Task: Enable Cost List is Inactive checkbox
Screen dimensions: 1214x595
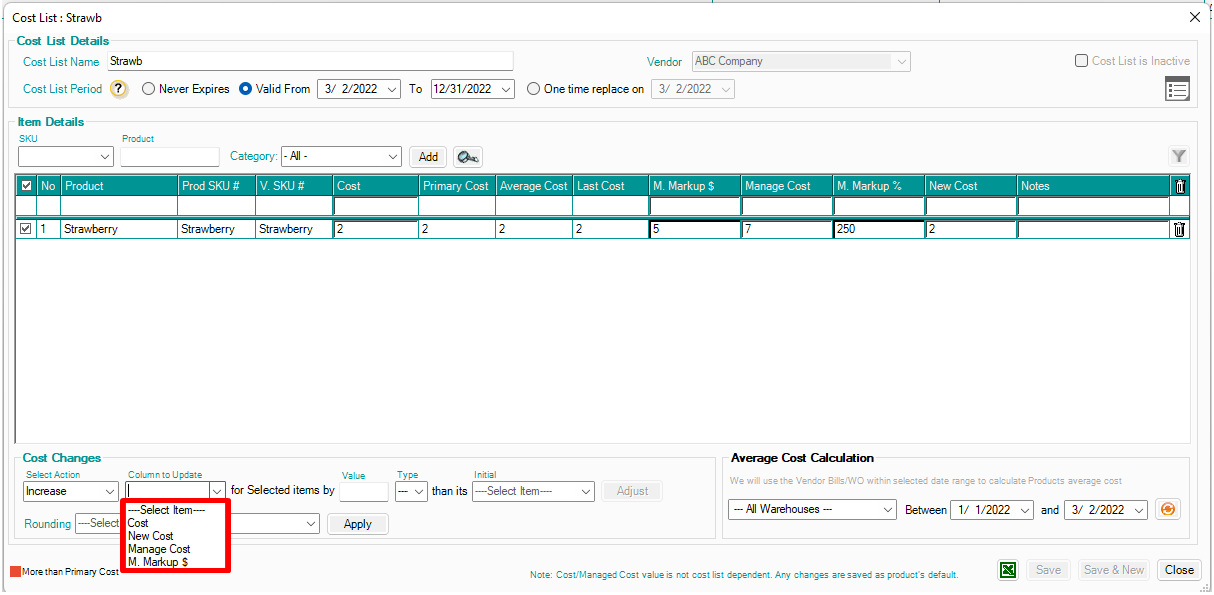Action: 1081,61
